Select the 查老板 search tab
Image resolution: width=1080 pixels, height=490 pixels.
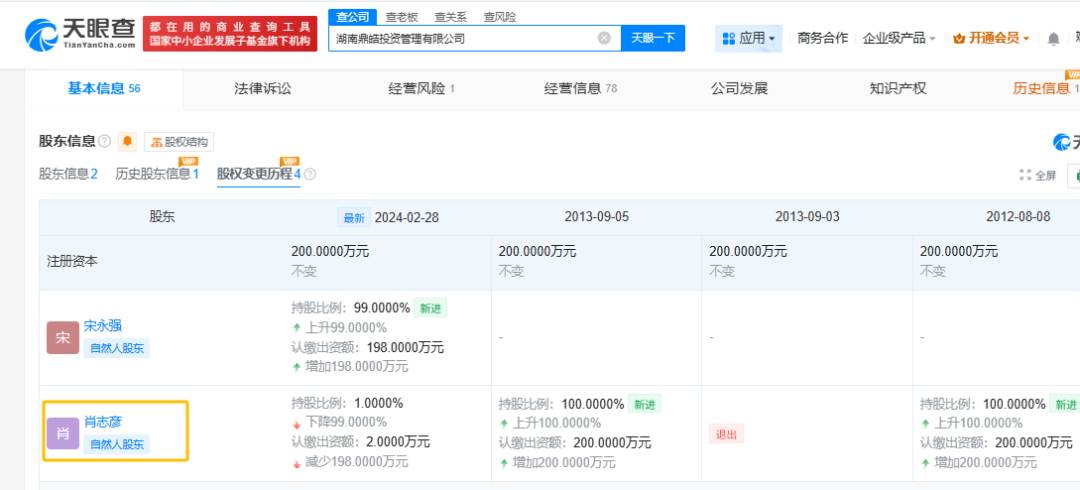point(402,17)
